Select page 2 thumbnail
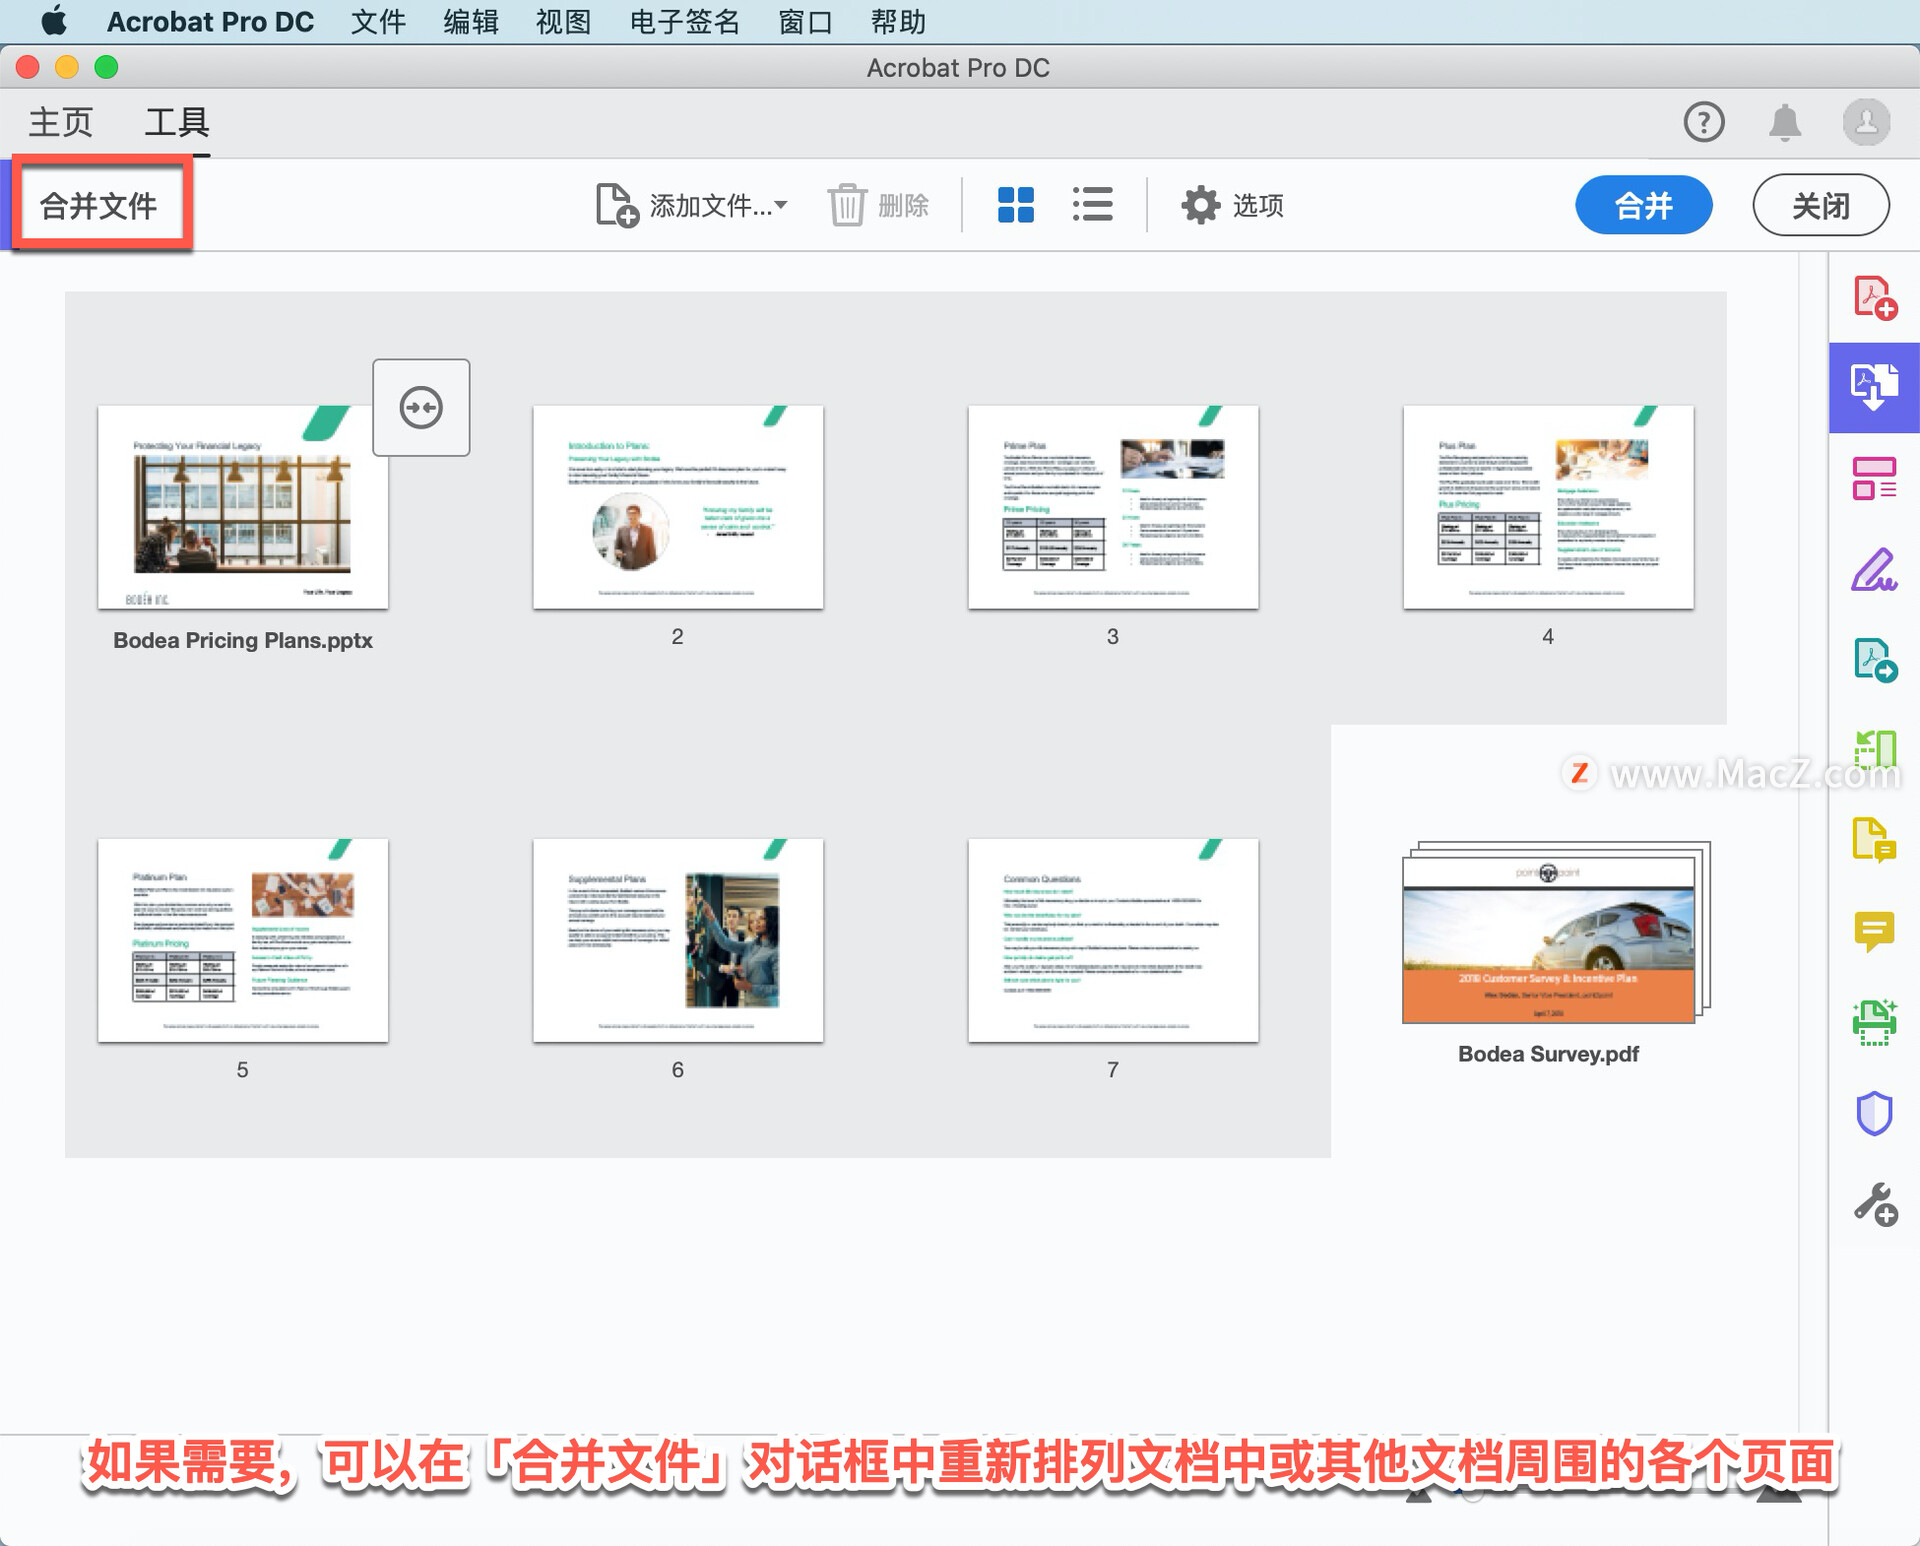 [x=678, y=507]
